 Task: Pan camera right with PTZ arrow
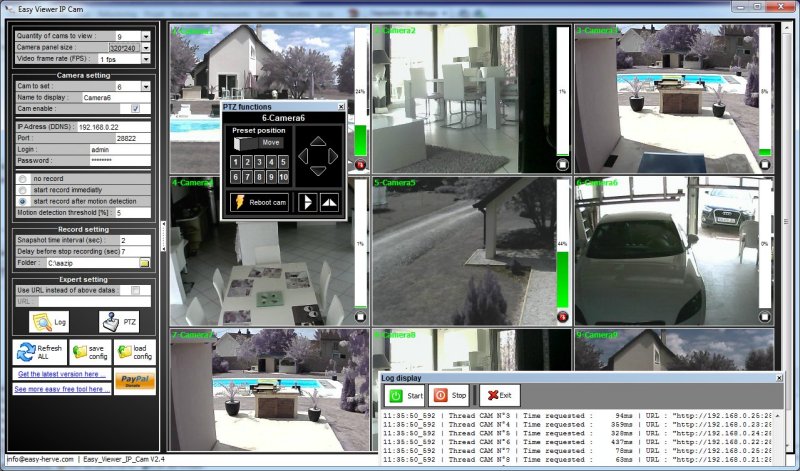[x=333, y=156]
